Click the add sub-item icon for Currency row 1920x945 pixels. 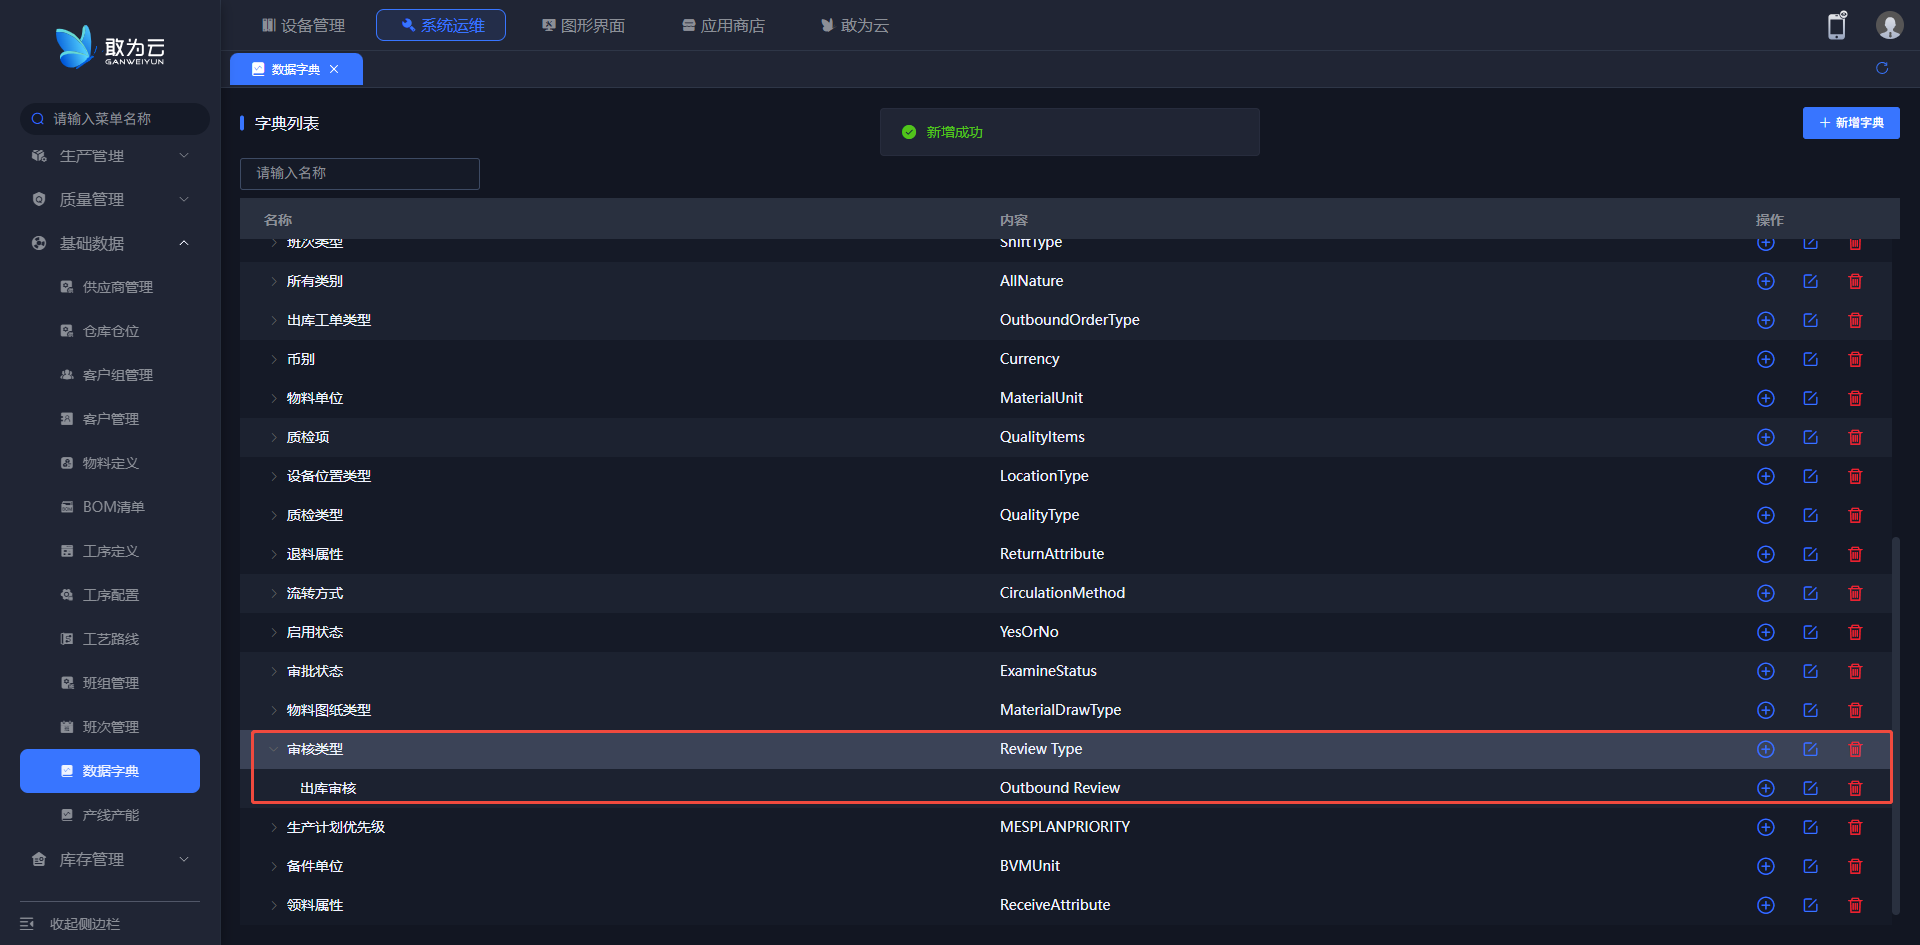click(x=1765, y=359)
